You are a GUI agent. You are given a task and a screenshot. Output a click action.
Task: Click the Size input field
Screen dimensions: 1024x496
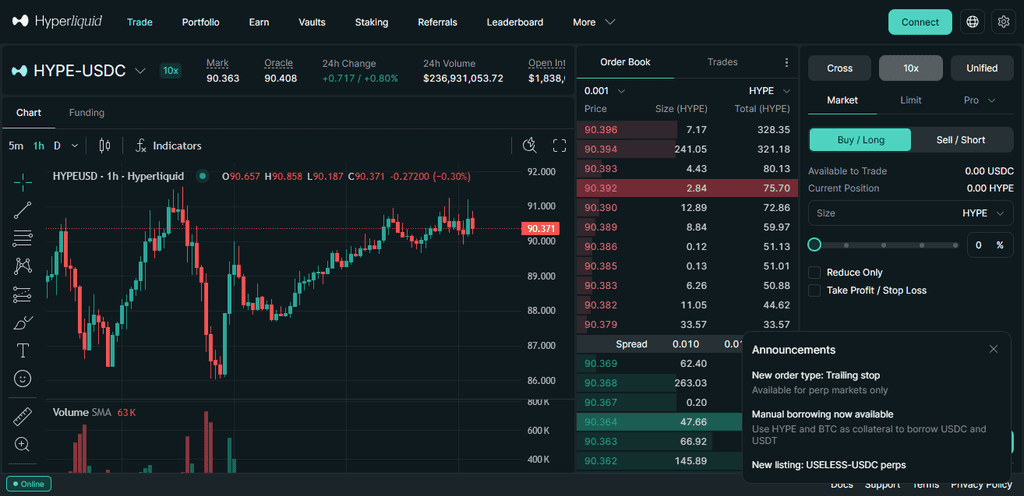click(910, 213)
